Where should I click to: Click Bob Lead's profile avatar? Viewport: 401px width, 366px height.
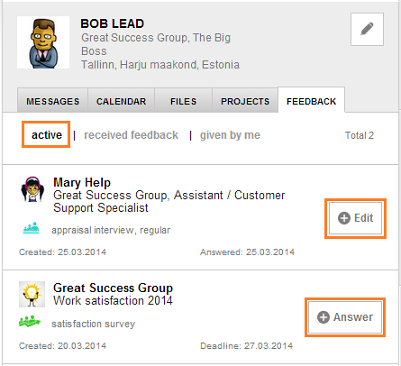43,42
